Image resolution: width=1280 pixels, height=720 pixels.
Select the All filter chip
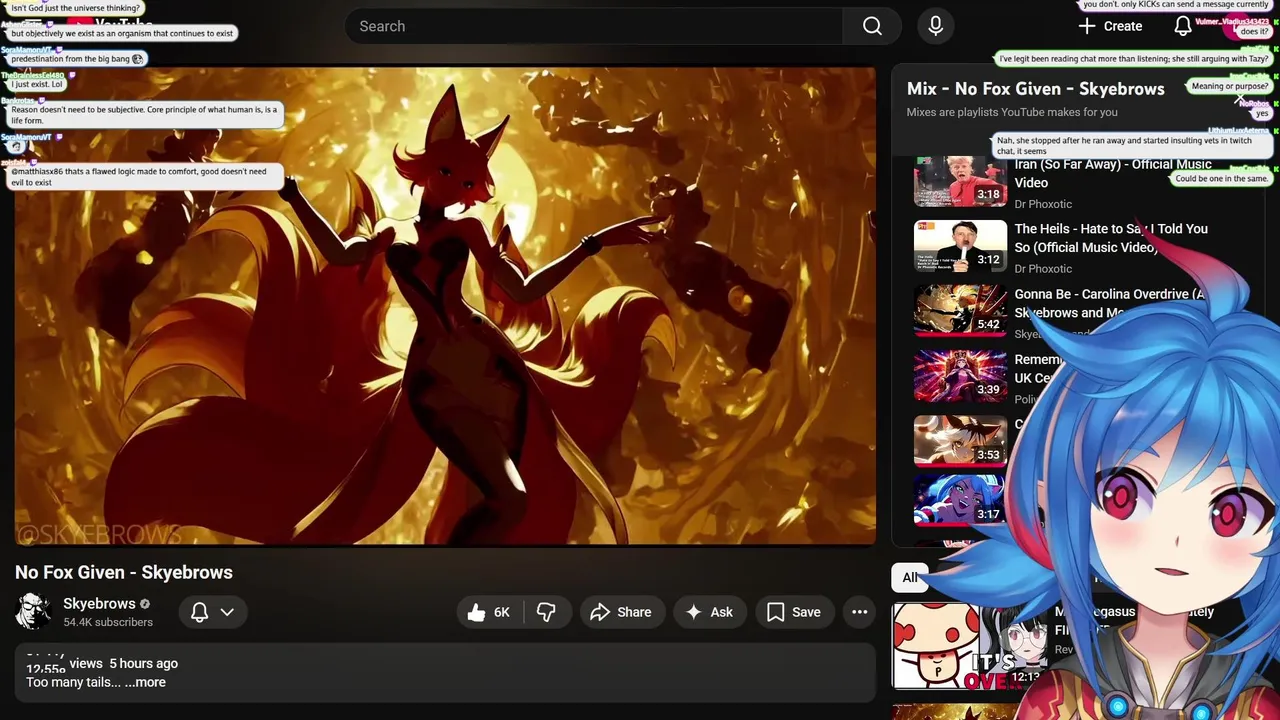coord(910,577)
